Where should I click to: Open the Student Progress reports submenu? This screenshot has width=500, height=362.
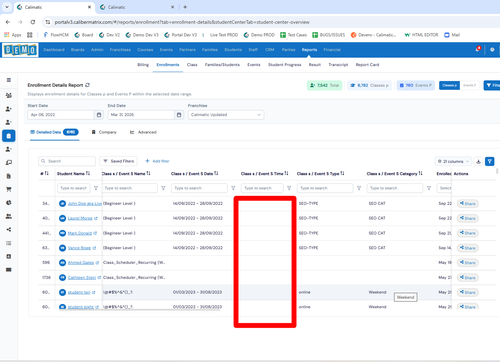pos(284,65)
